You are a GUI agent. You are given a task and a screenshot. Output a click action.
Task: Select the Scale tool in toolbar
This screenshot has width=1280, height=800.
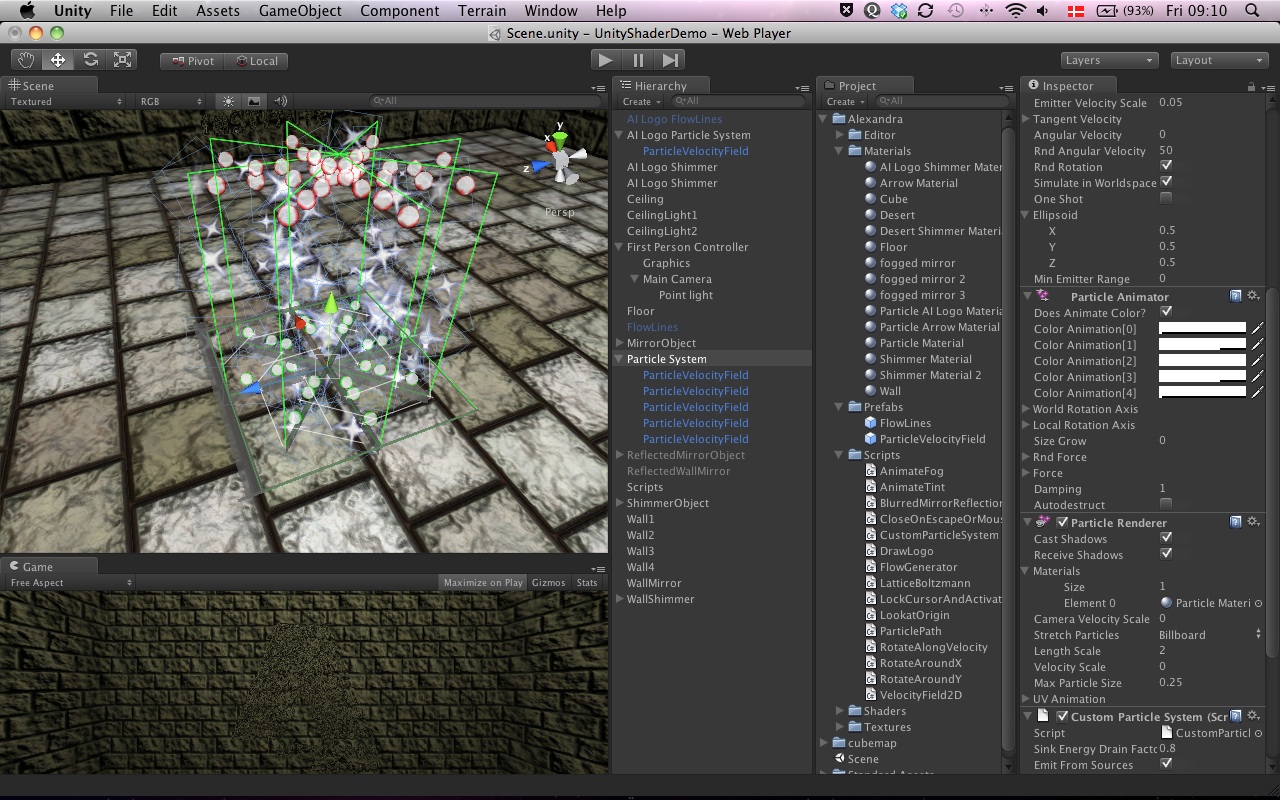(x=122, y=60)
